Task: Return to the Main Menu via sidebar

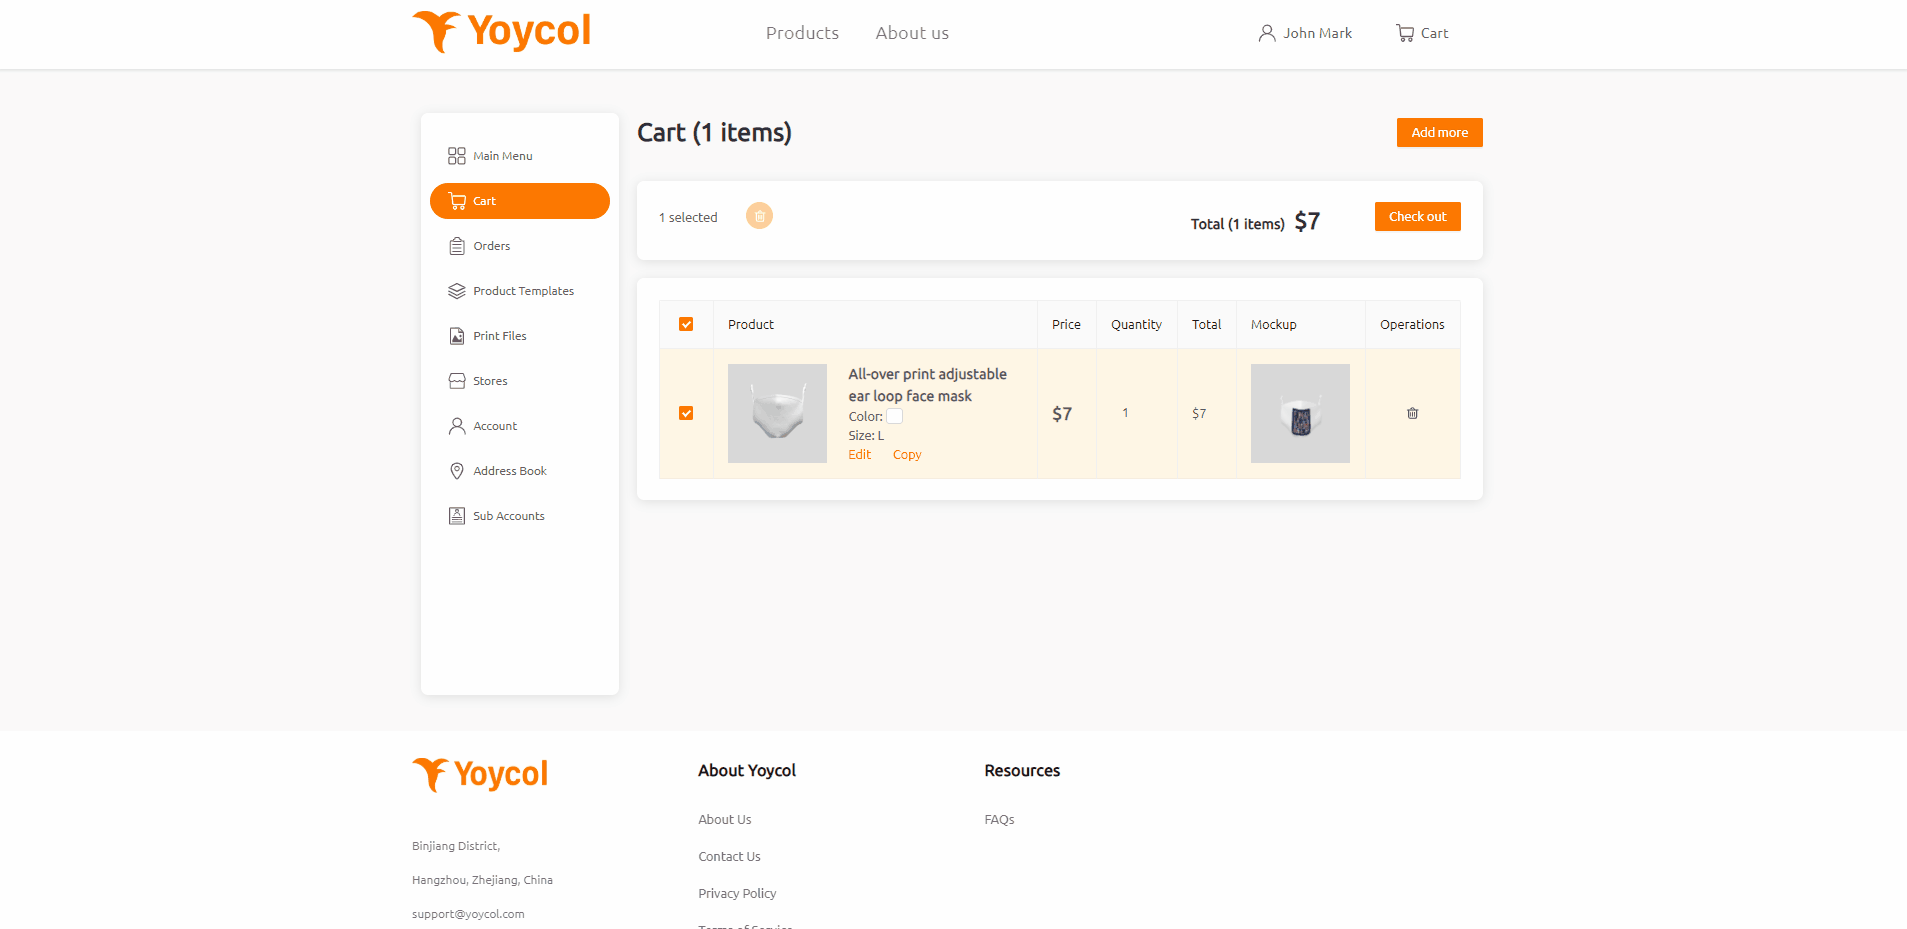Action: tap(501, 155)
